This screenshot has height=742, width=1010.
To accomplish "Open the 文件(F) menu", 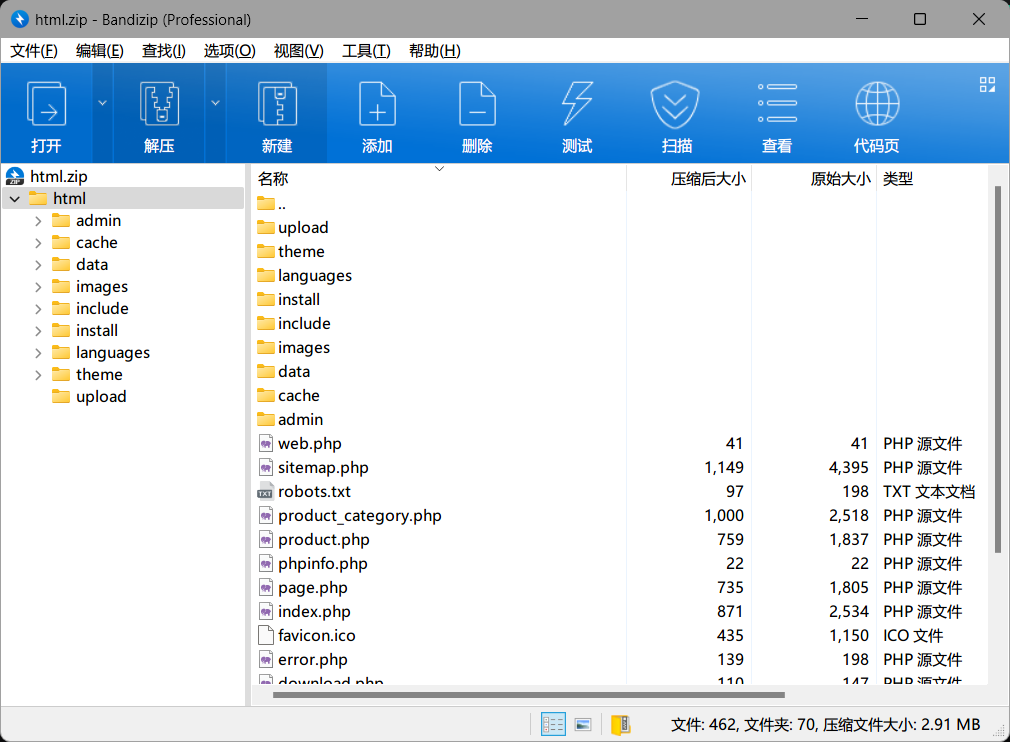I will pyautogui.click(x=34, y=51).
